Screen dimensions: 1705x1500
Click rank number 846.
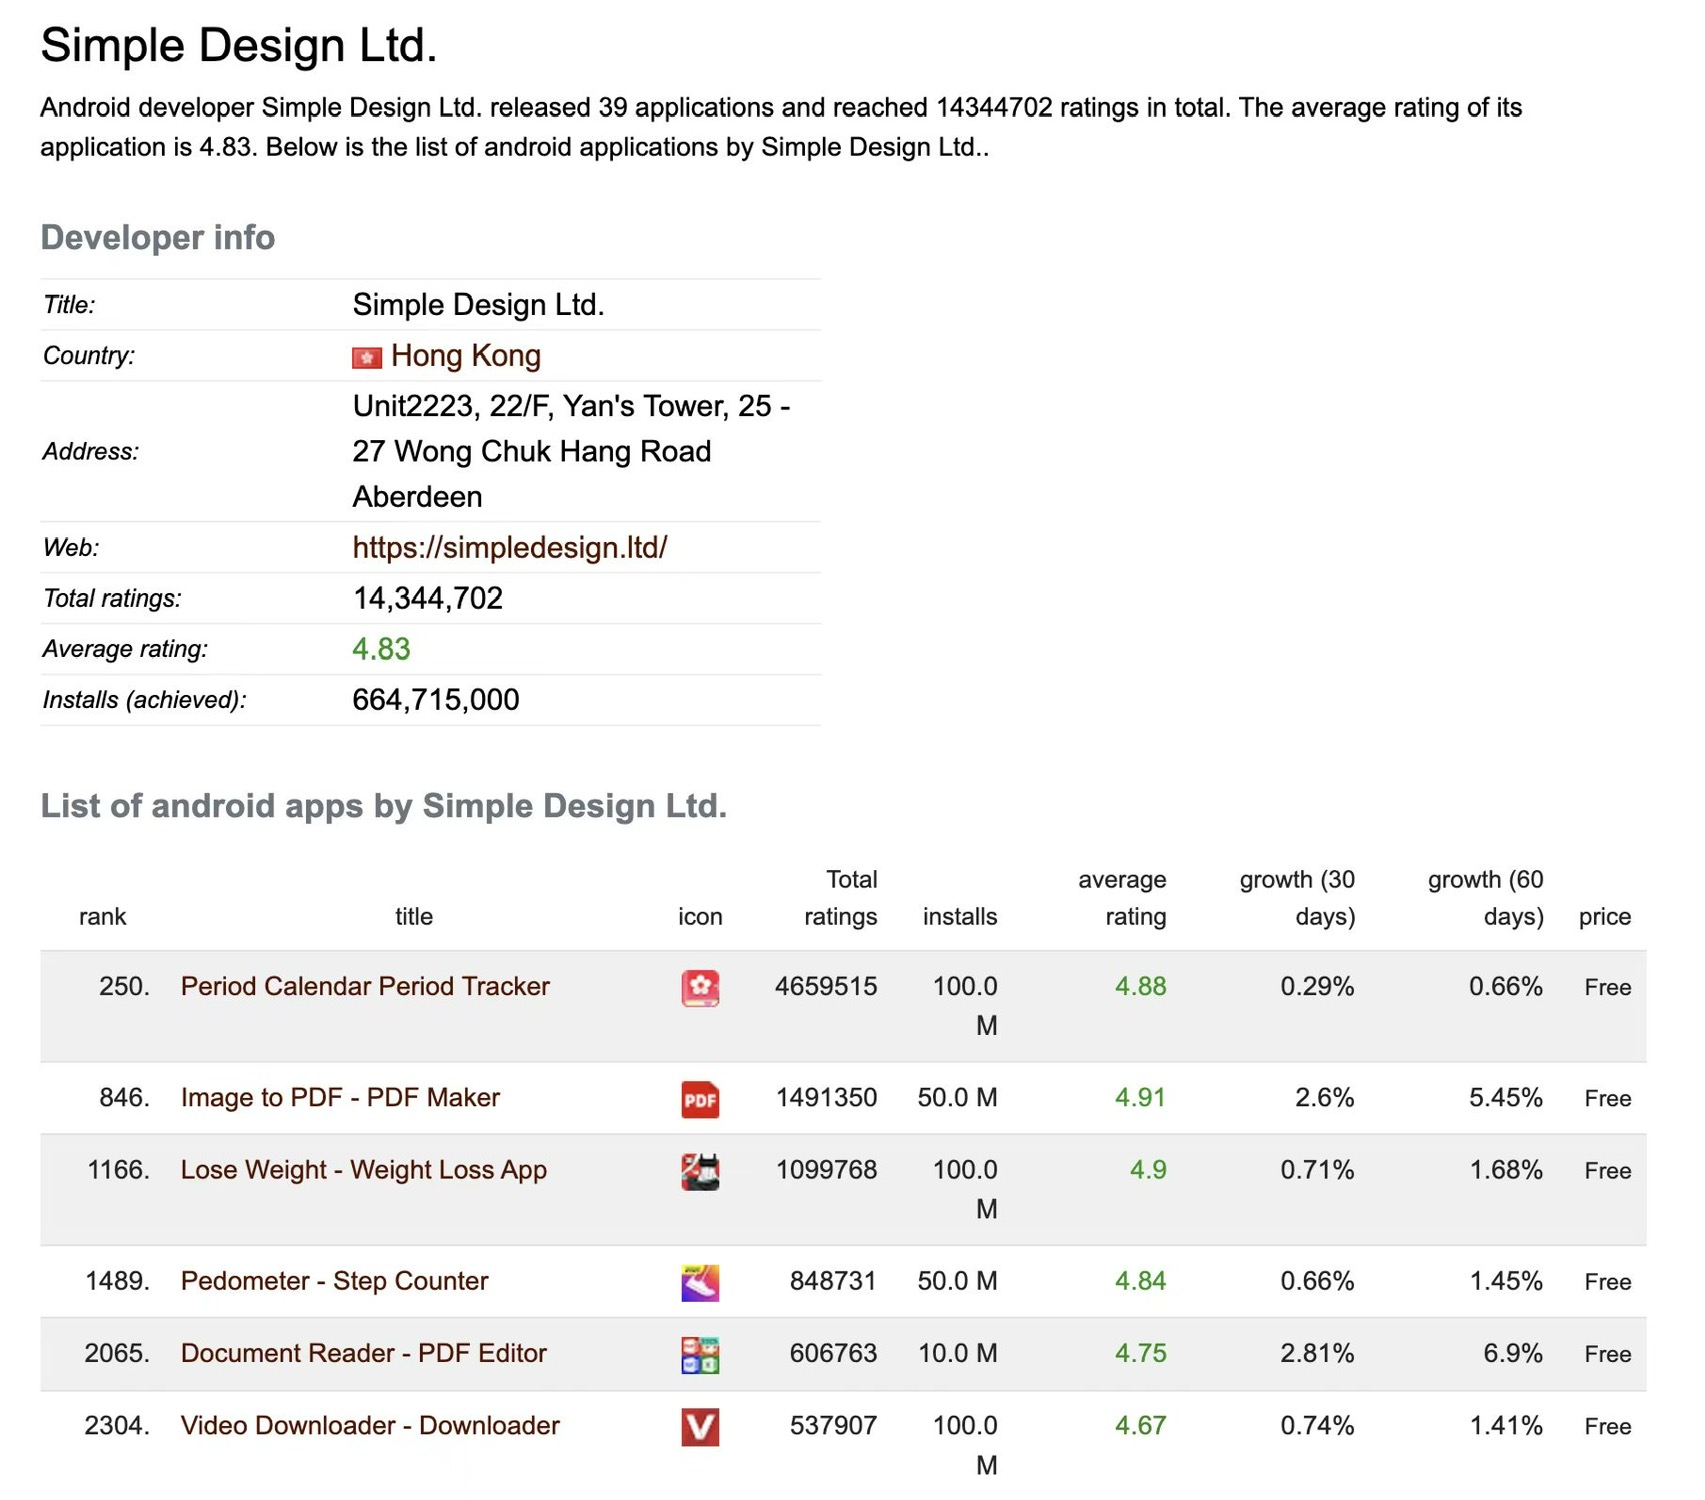click(x=124, y=1097)
